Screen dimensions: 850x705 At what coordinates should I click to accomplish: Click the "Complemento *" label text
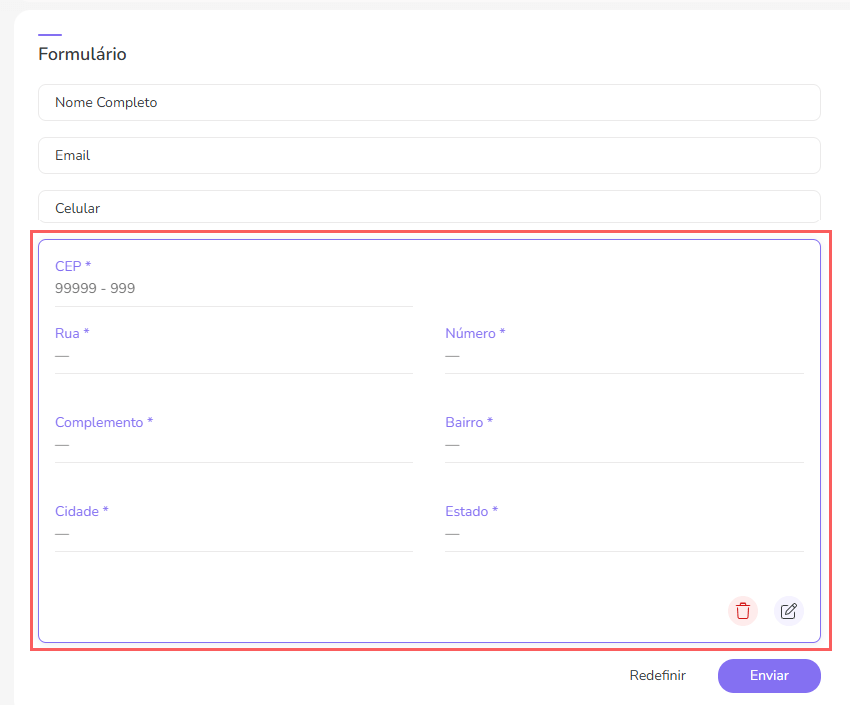[104, 422]
